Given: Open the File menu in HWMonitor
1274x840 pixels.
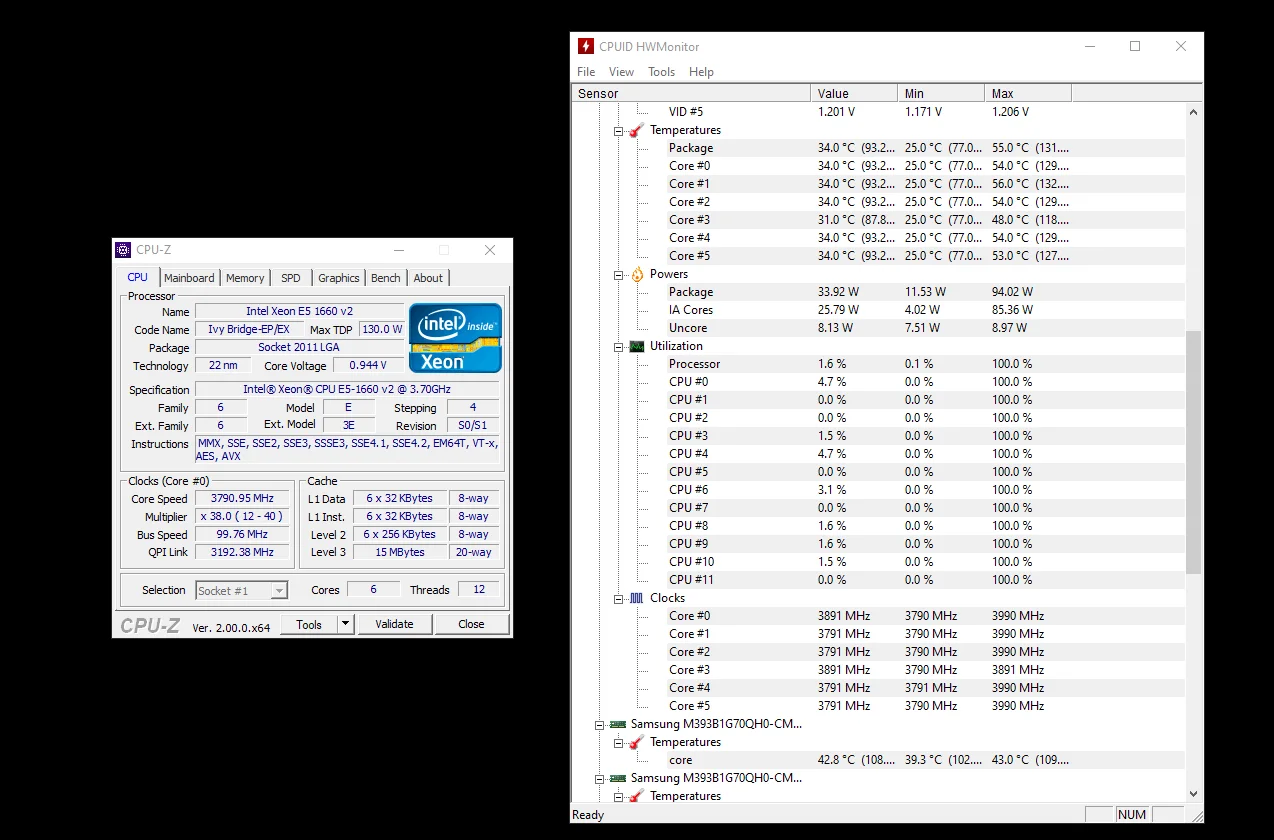Looking at the screenshot, I should click(586, 72).
